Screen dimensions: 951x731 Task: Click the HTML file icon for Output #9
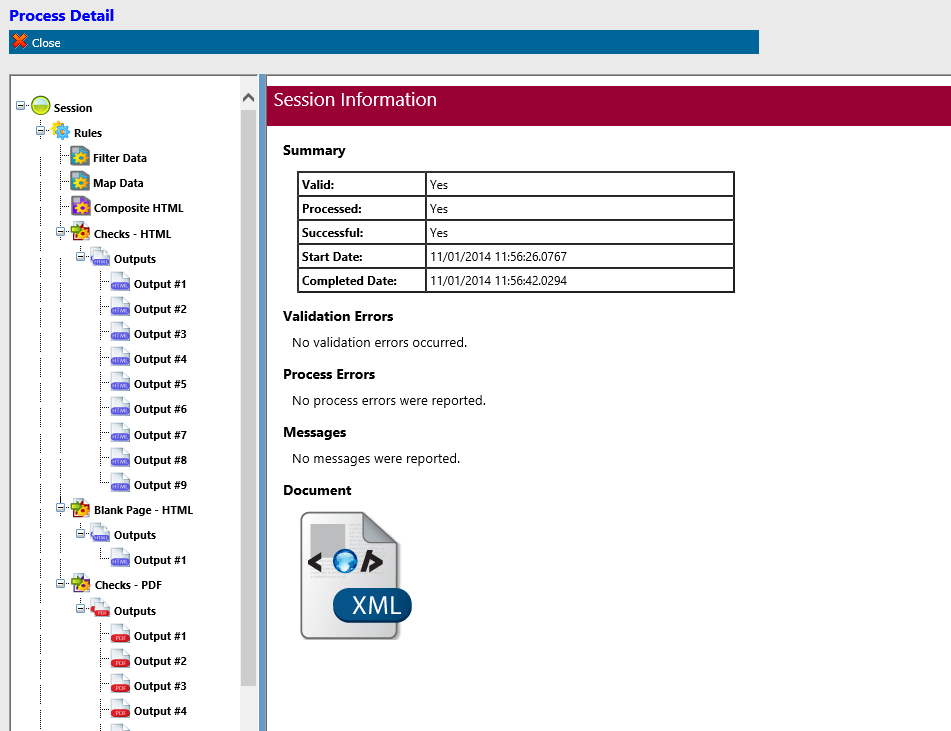[120, 483]
